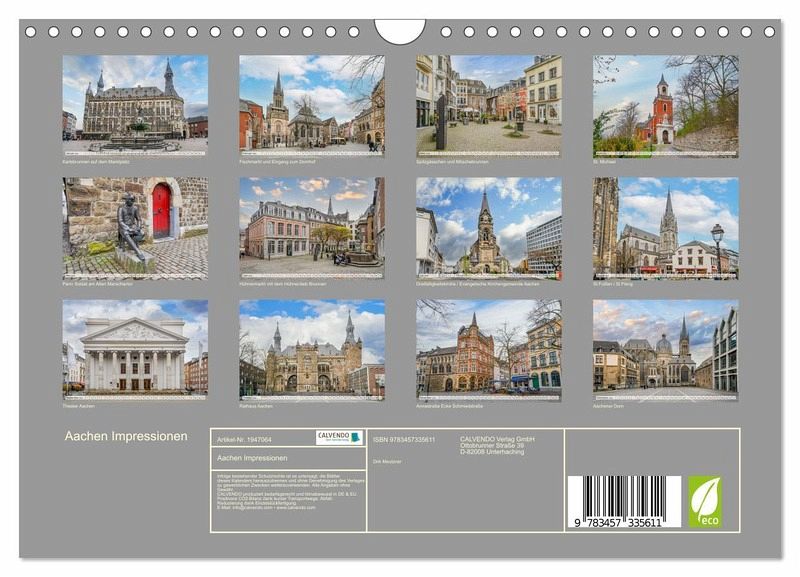The image size is (800, 577).
Task: Open the Rathaus Aachen photo
Action: point(312,350)
